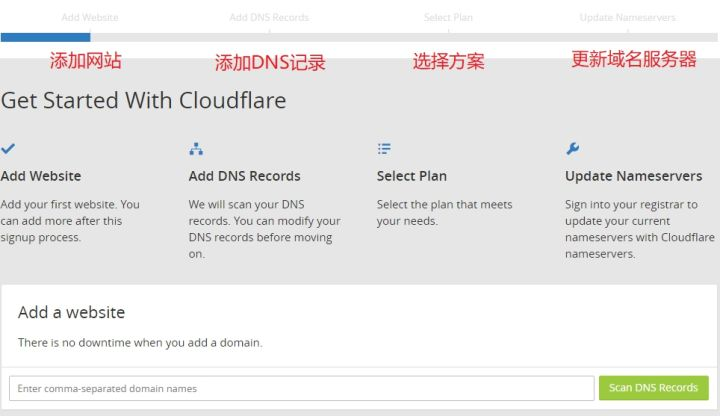Click the Add Website column heading
720x416 pixels.
(41, 176)
